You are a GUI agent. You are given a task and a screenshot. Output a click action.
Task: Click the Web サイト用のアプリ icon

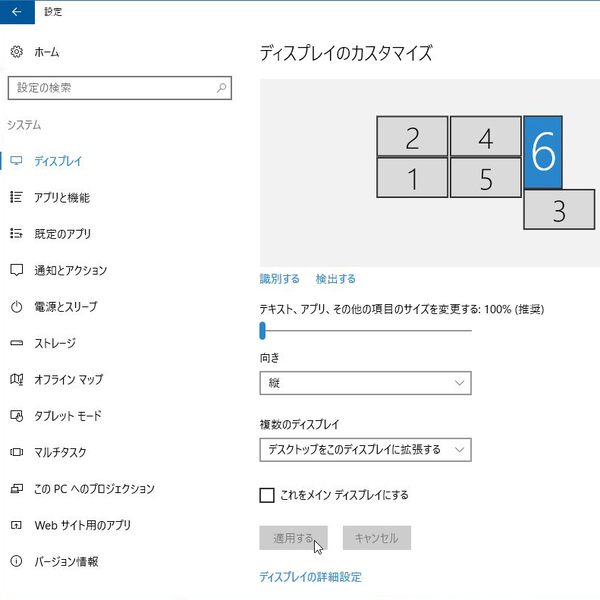click(x=16, y=525)
